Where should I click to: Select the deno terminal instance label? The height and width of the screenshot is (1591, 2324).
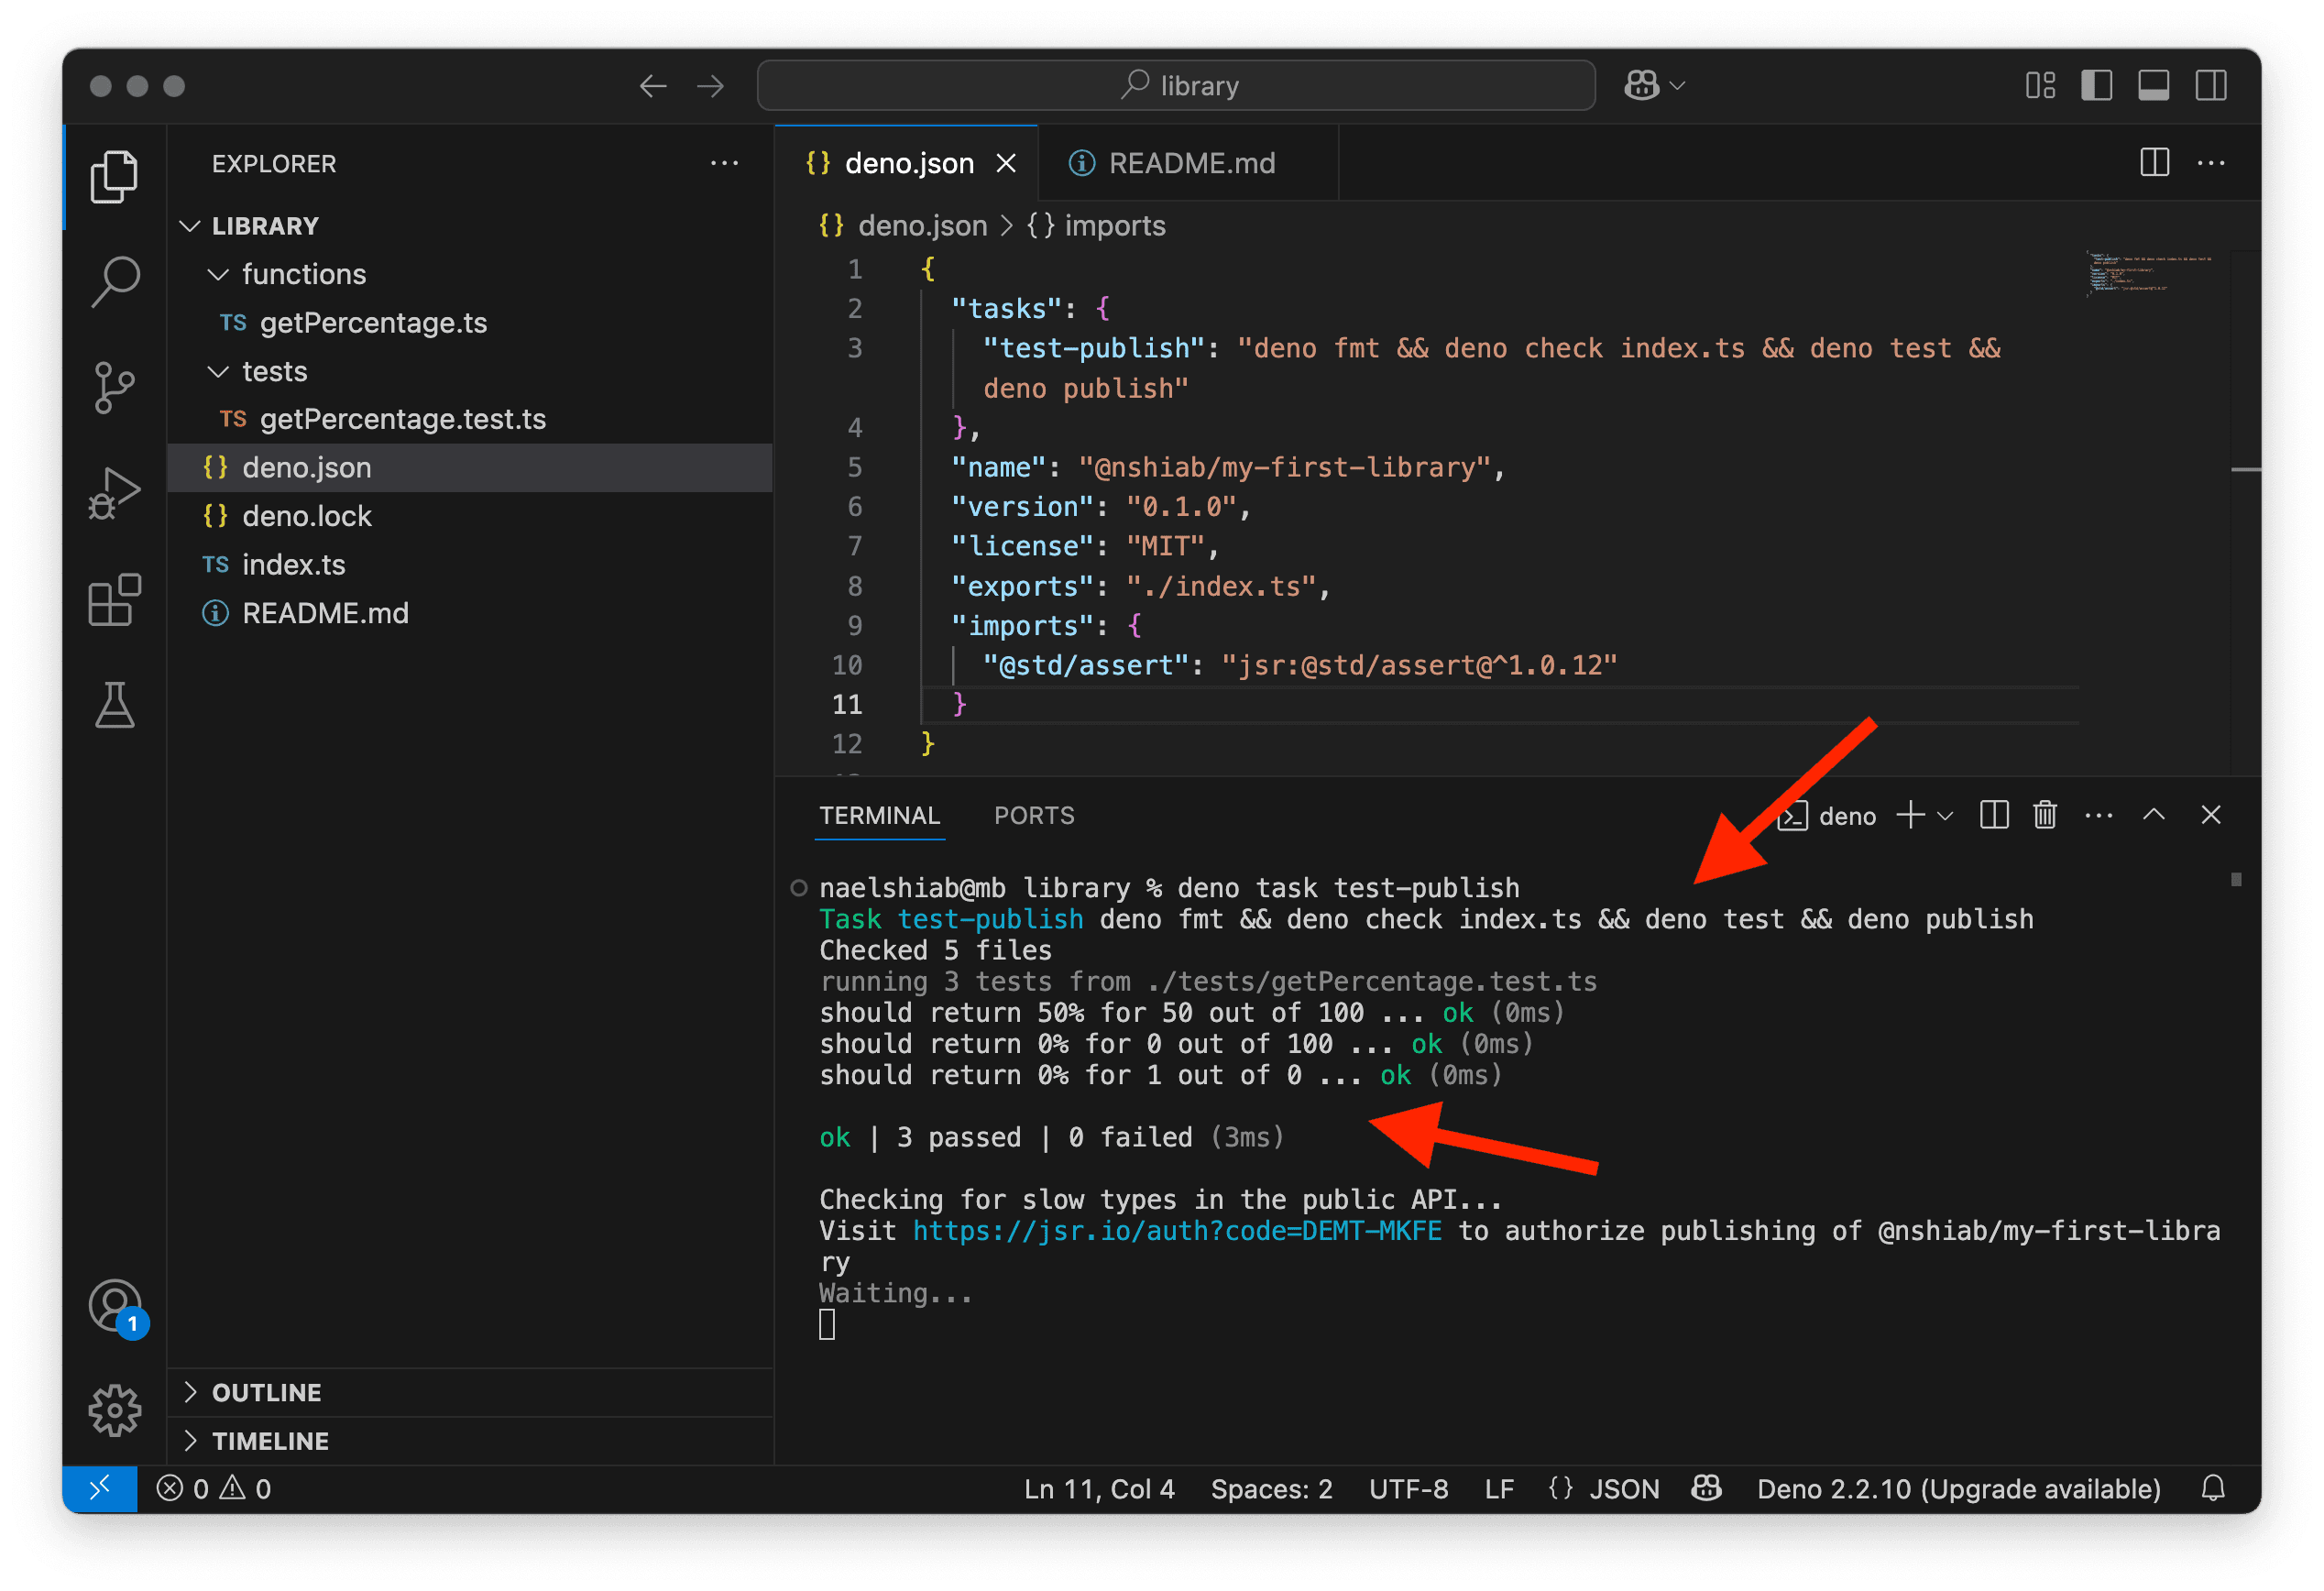coord(1827,816)
